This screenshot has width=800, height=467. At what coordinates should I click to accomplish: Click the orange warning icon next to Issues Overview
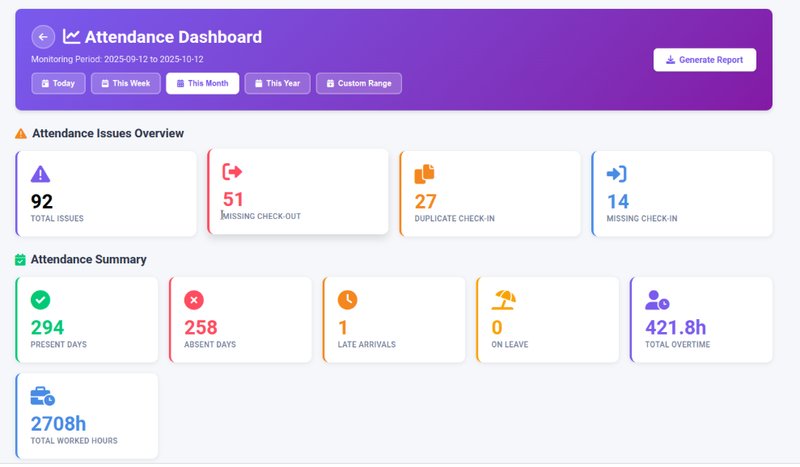tap(20, 134)
